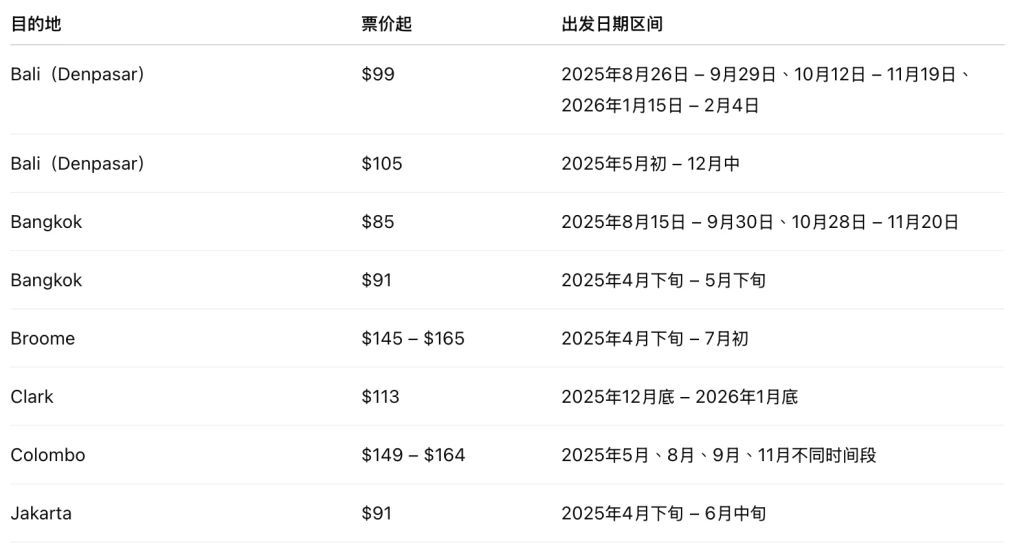Click the $99 fare price
The height and width of the screenshot is (544, 1024).
[x=378, y=74]
